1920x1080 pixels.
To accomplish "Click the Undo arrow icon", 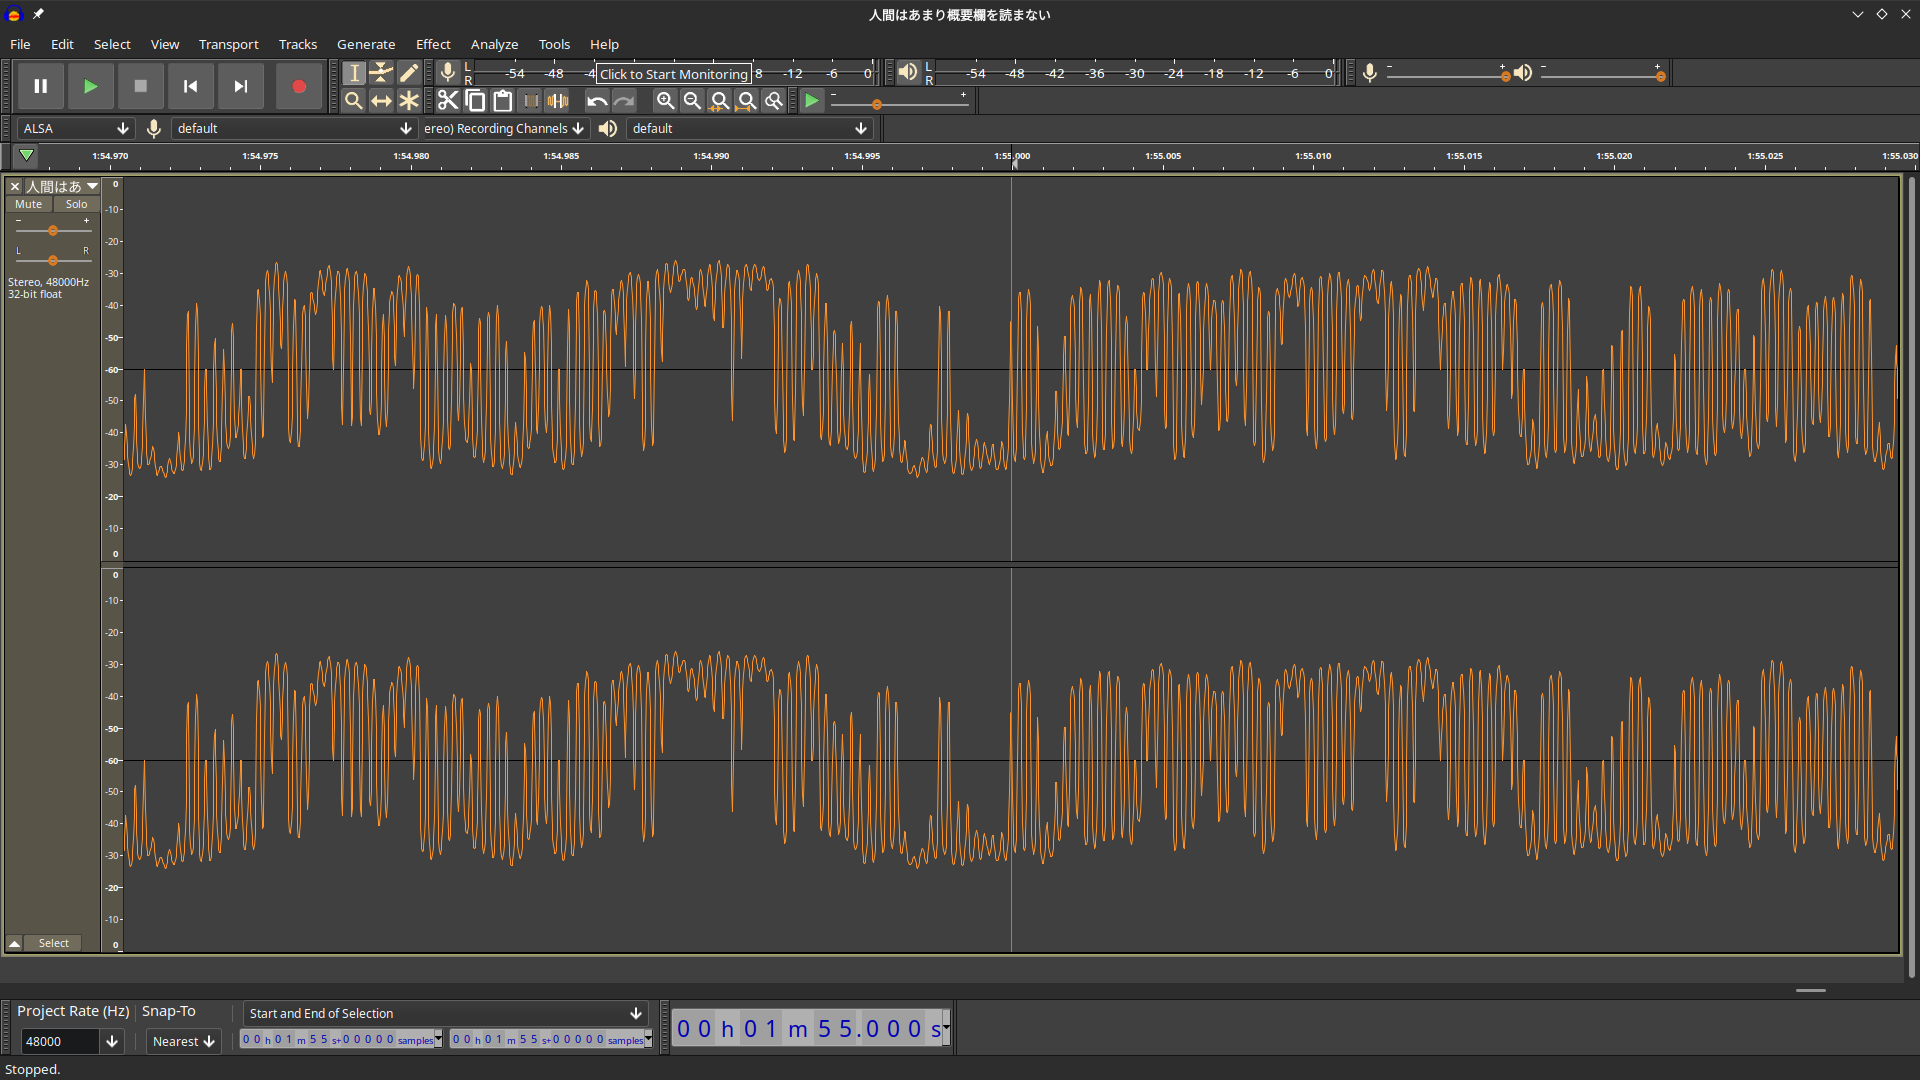I will 597,100.
